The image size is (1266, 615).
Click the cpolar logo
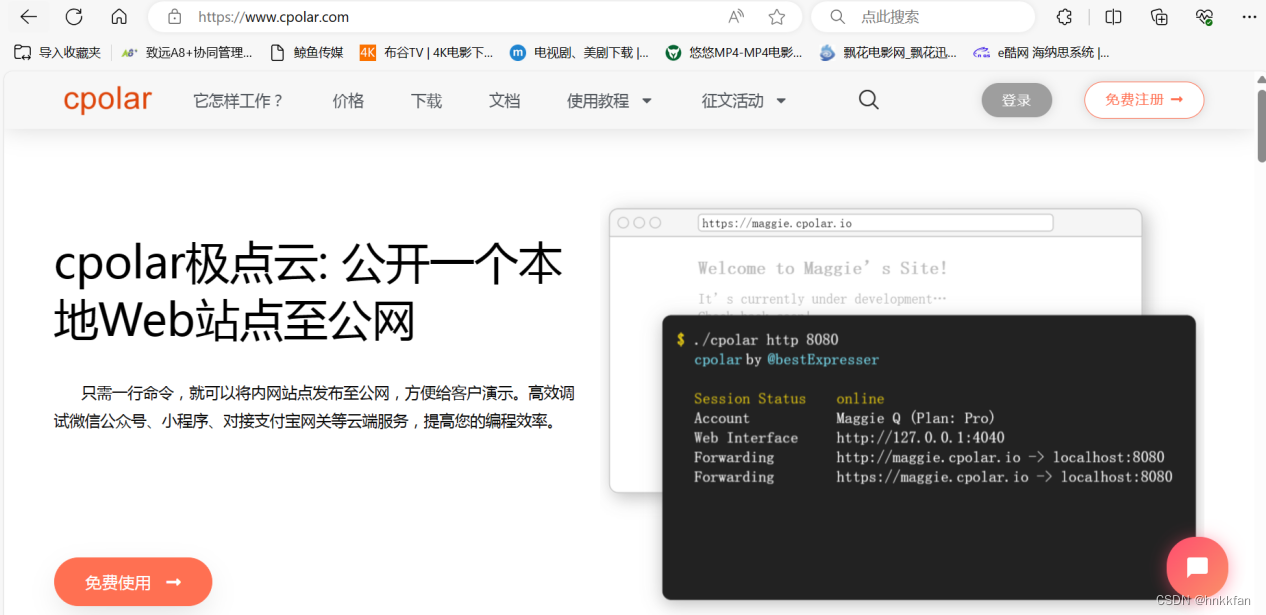point(107,100)
